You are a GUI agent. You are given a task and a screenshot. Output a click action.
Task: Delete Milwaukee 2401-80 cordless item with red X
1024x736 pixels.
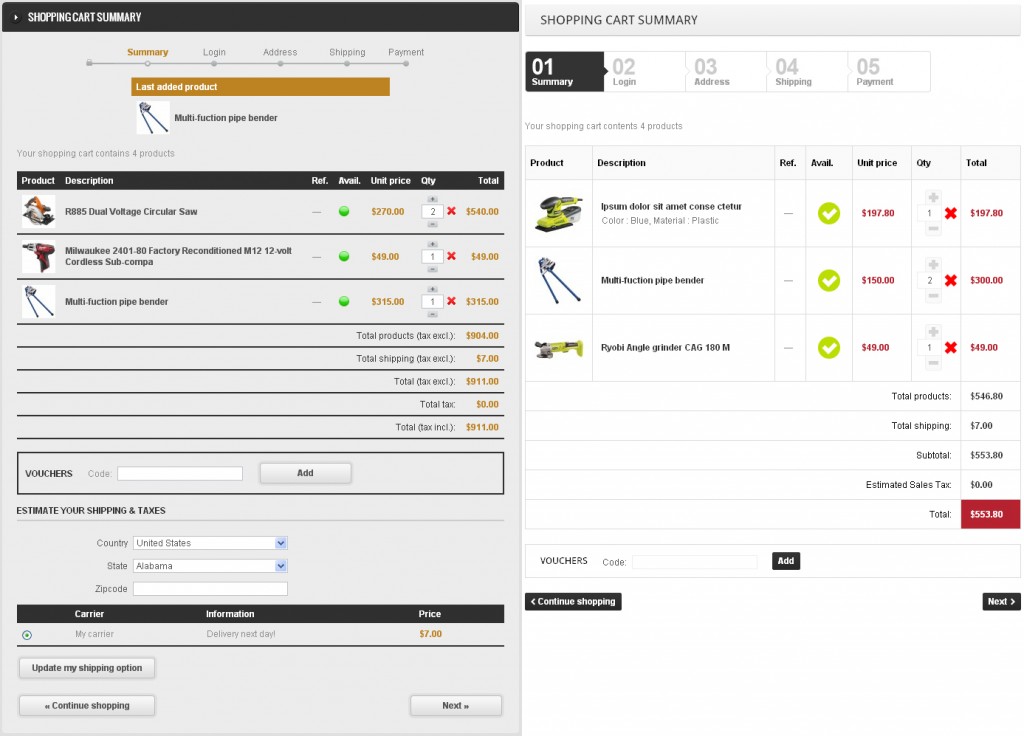pyautogui.click(x=452, y=257)
